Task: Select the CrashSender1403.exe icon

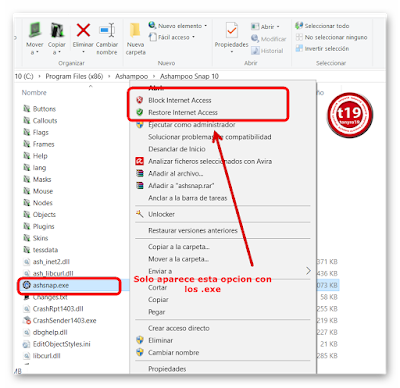Action: click(x=27, y=320)
